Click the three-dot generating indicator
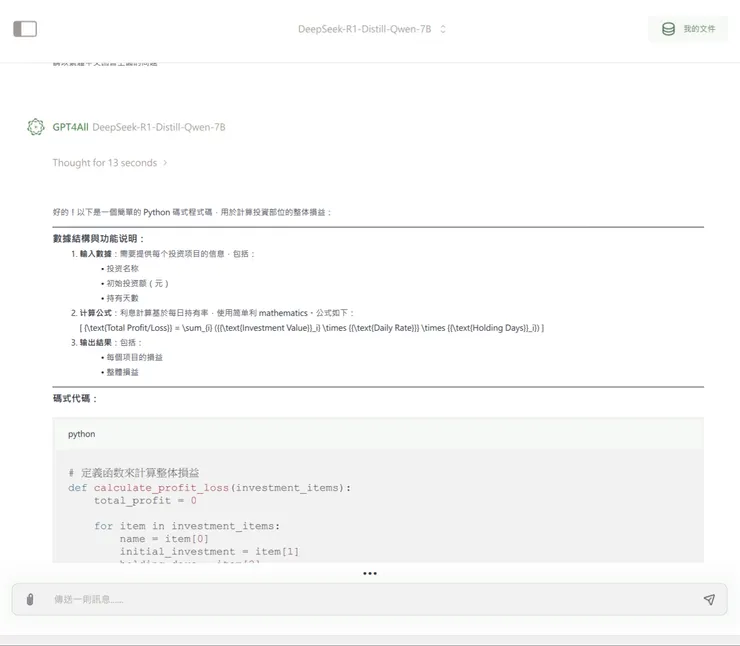 pos(370,573)
